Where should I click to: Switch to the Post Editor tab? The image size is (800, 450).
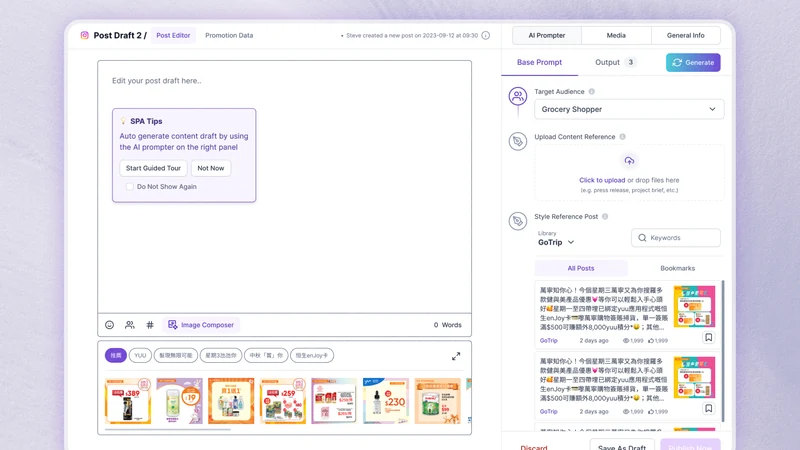pos(173,35)
